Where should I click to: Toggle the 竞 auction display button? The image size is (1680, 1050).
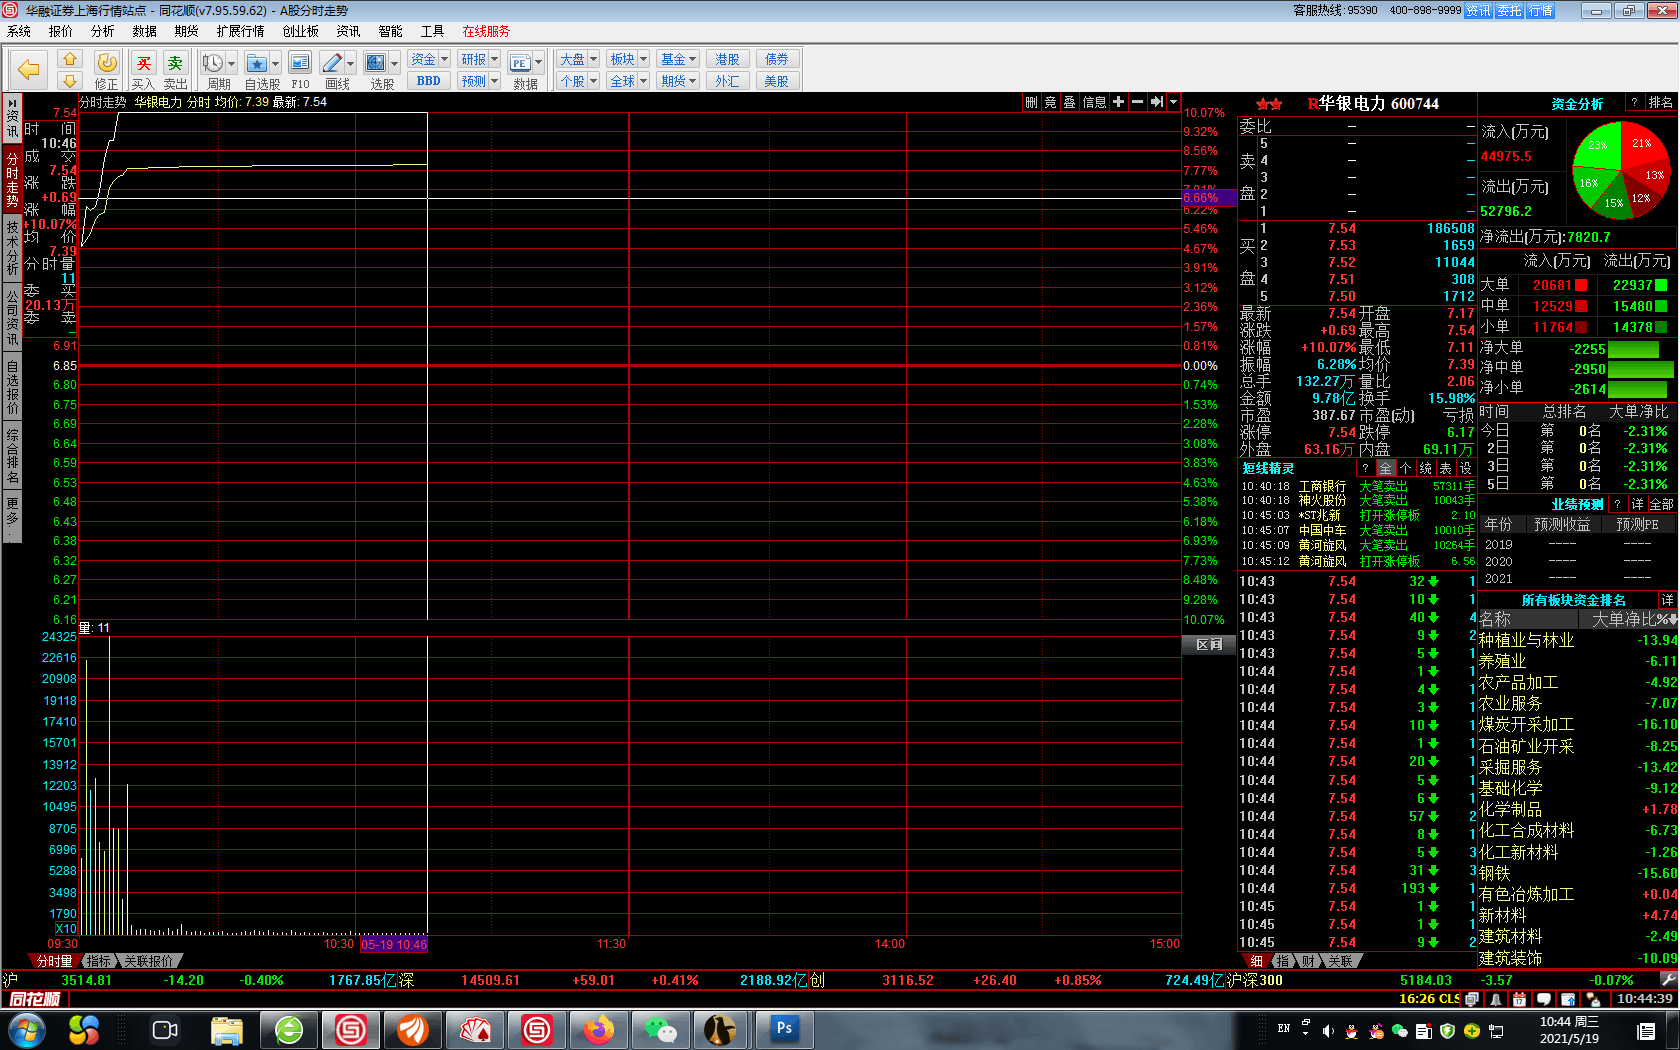coord(1050,102)
